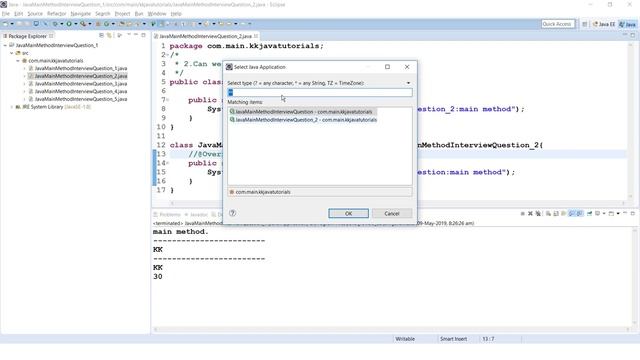Open the New wizard dropdown arrow
Viewport: 640px width, 360px height.
12,24
